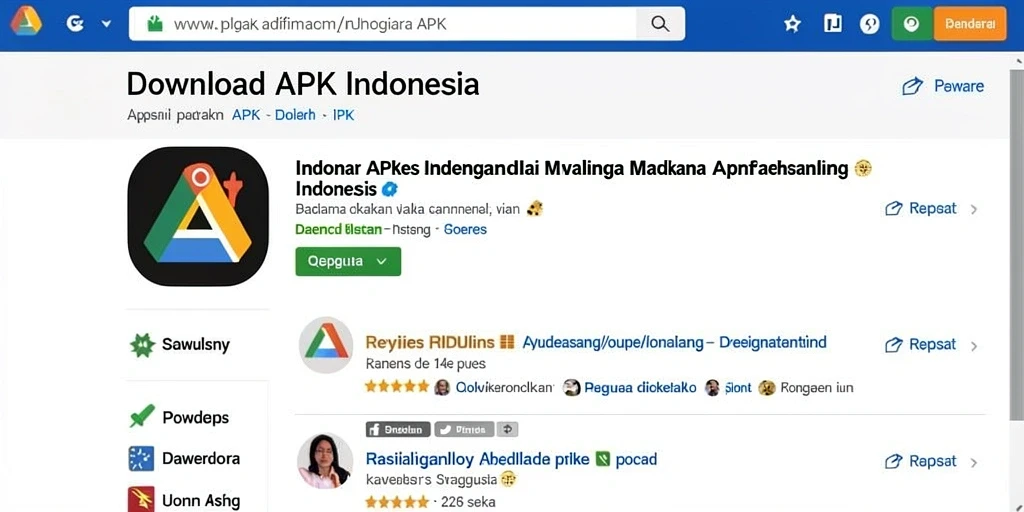Select Sawulsny in the sidebar
The width and height of the screenshot is (1024, 512).
(x=196, y=345)
